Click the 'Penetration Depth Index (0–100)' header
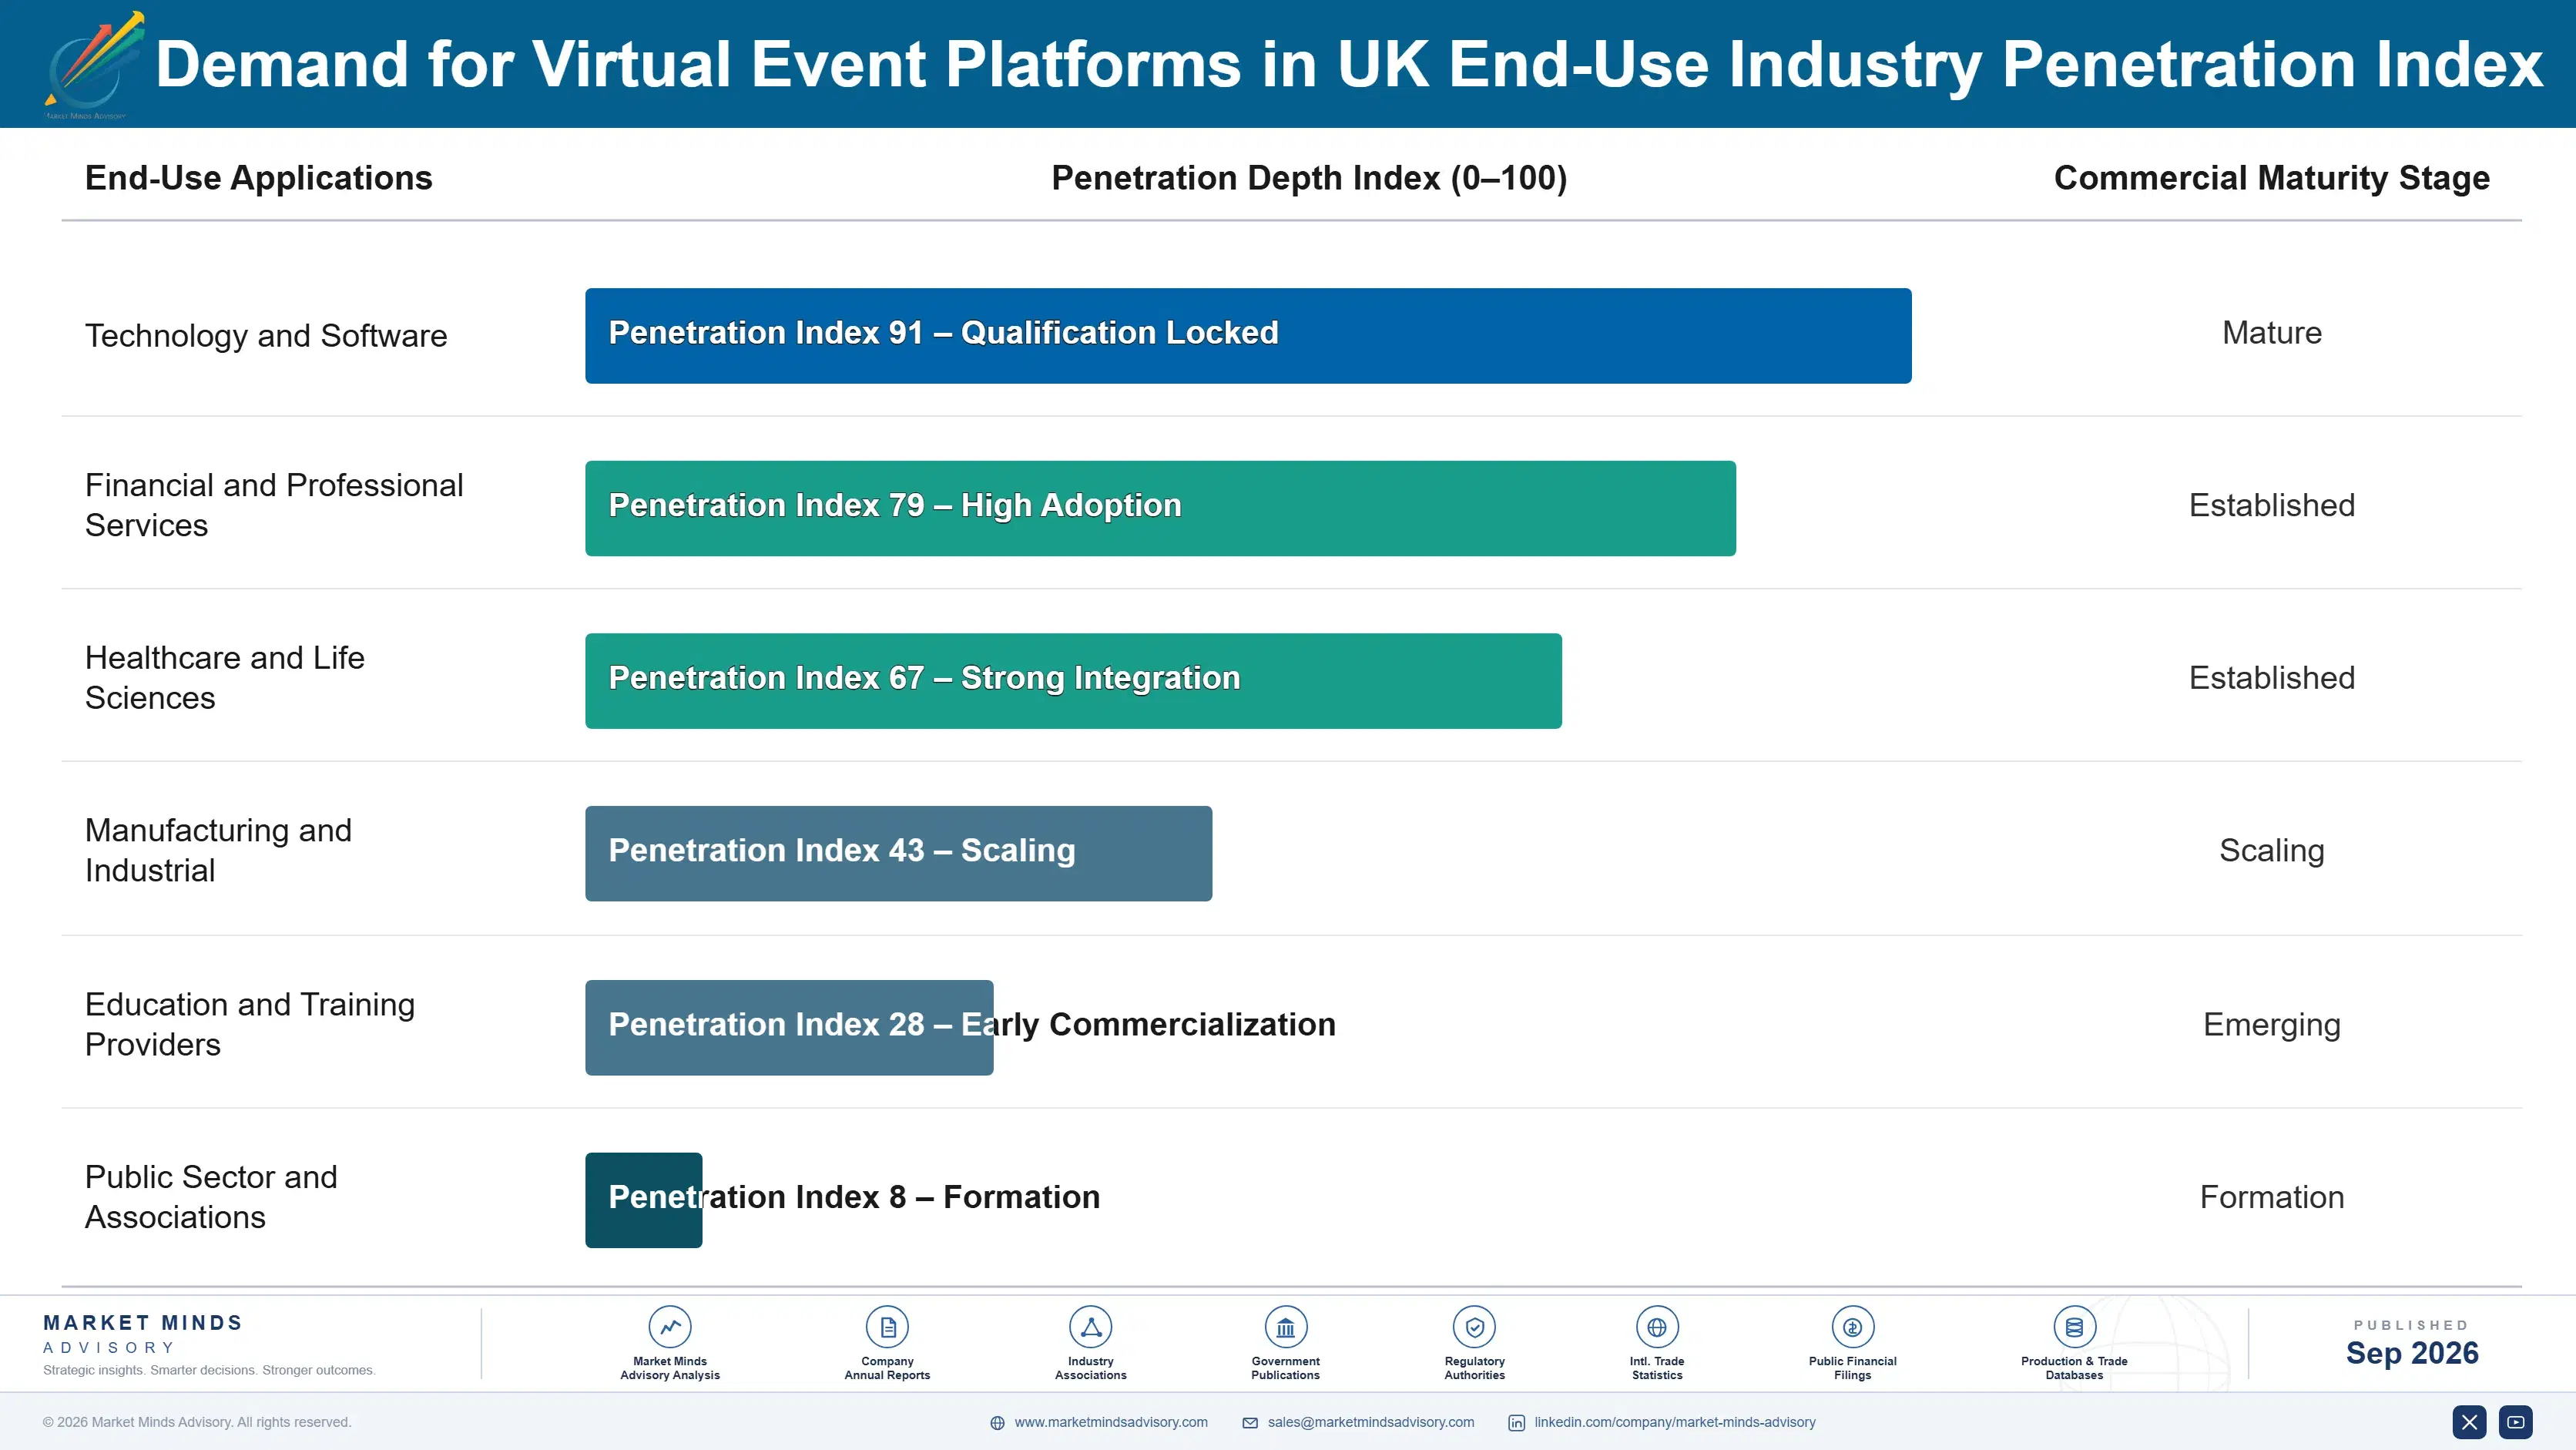 (1309, 178)
